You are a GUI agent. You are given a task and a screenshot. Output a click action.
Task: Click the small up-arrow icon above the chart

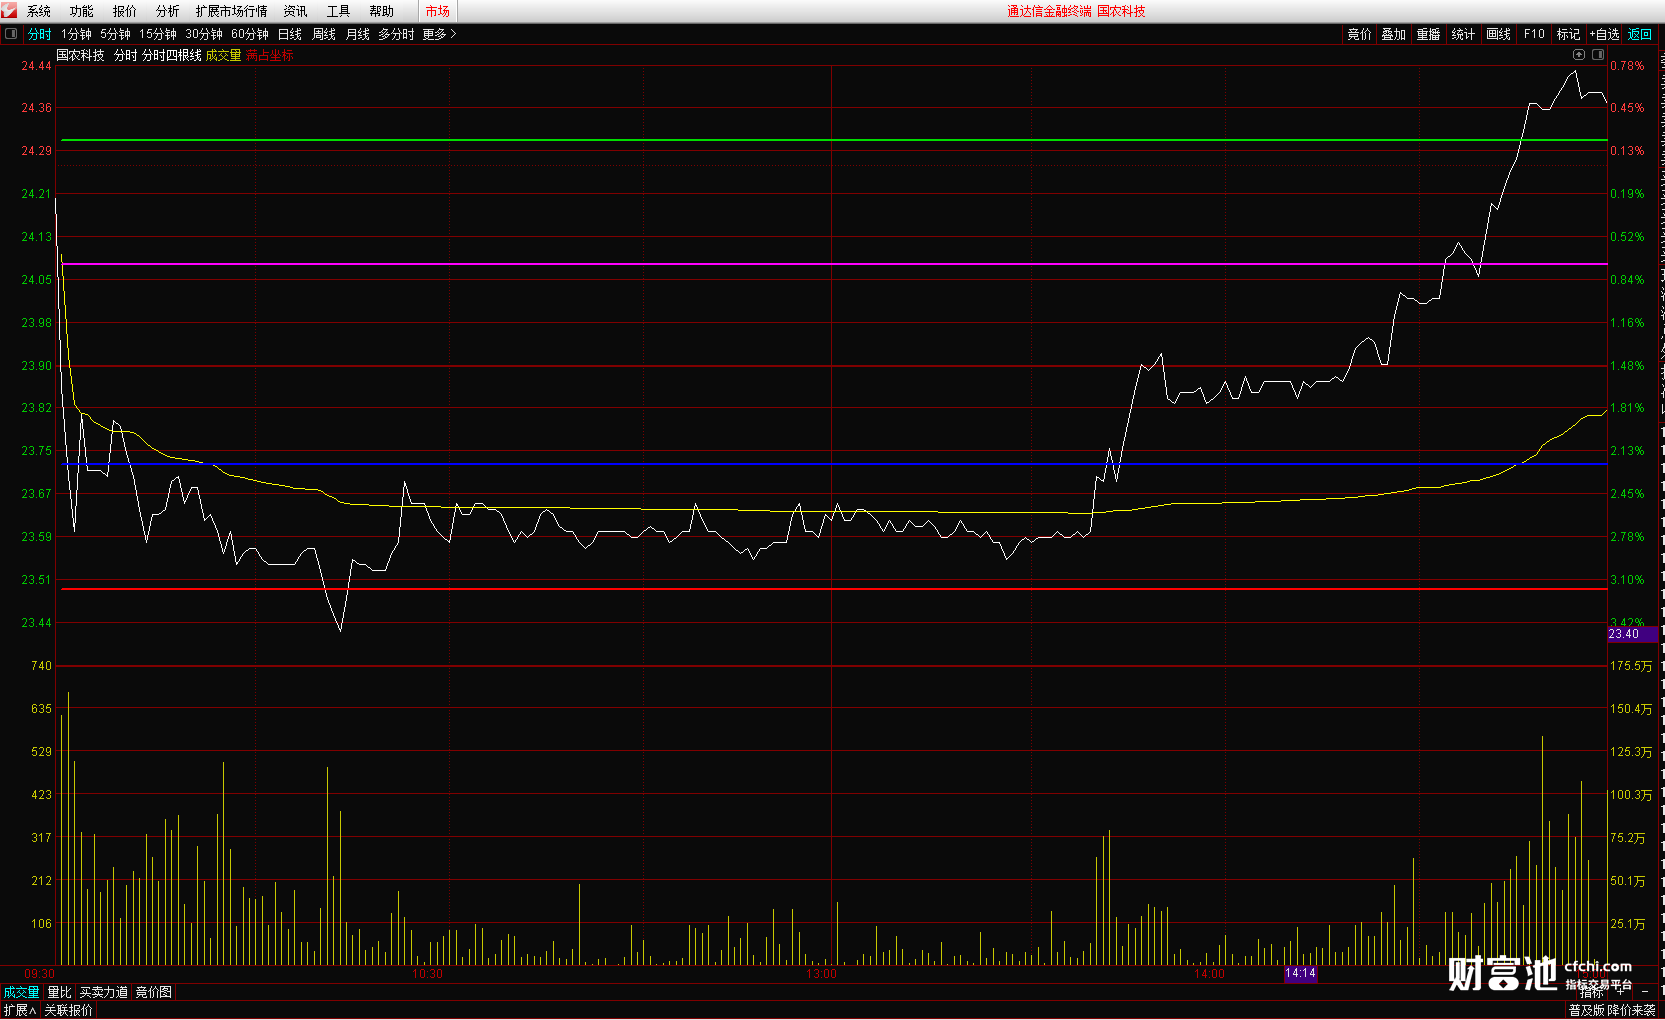1579,55
